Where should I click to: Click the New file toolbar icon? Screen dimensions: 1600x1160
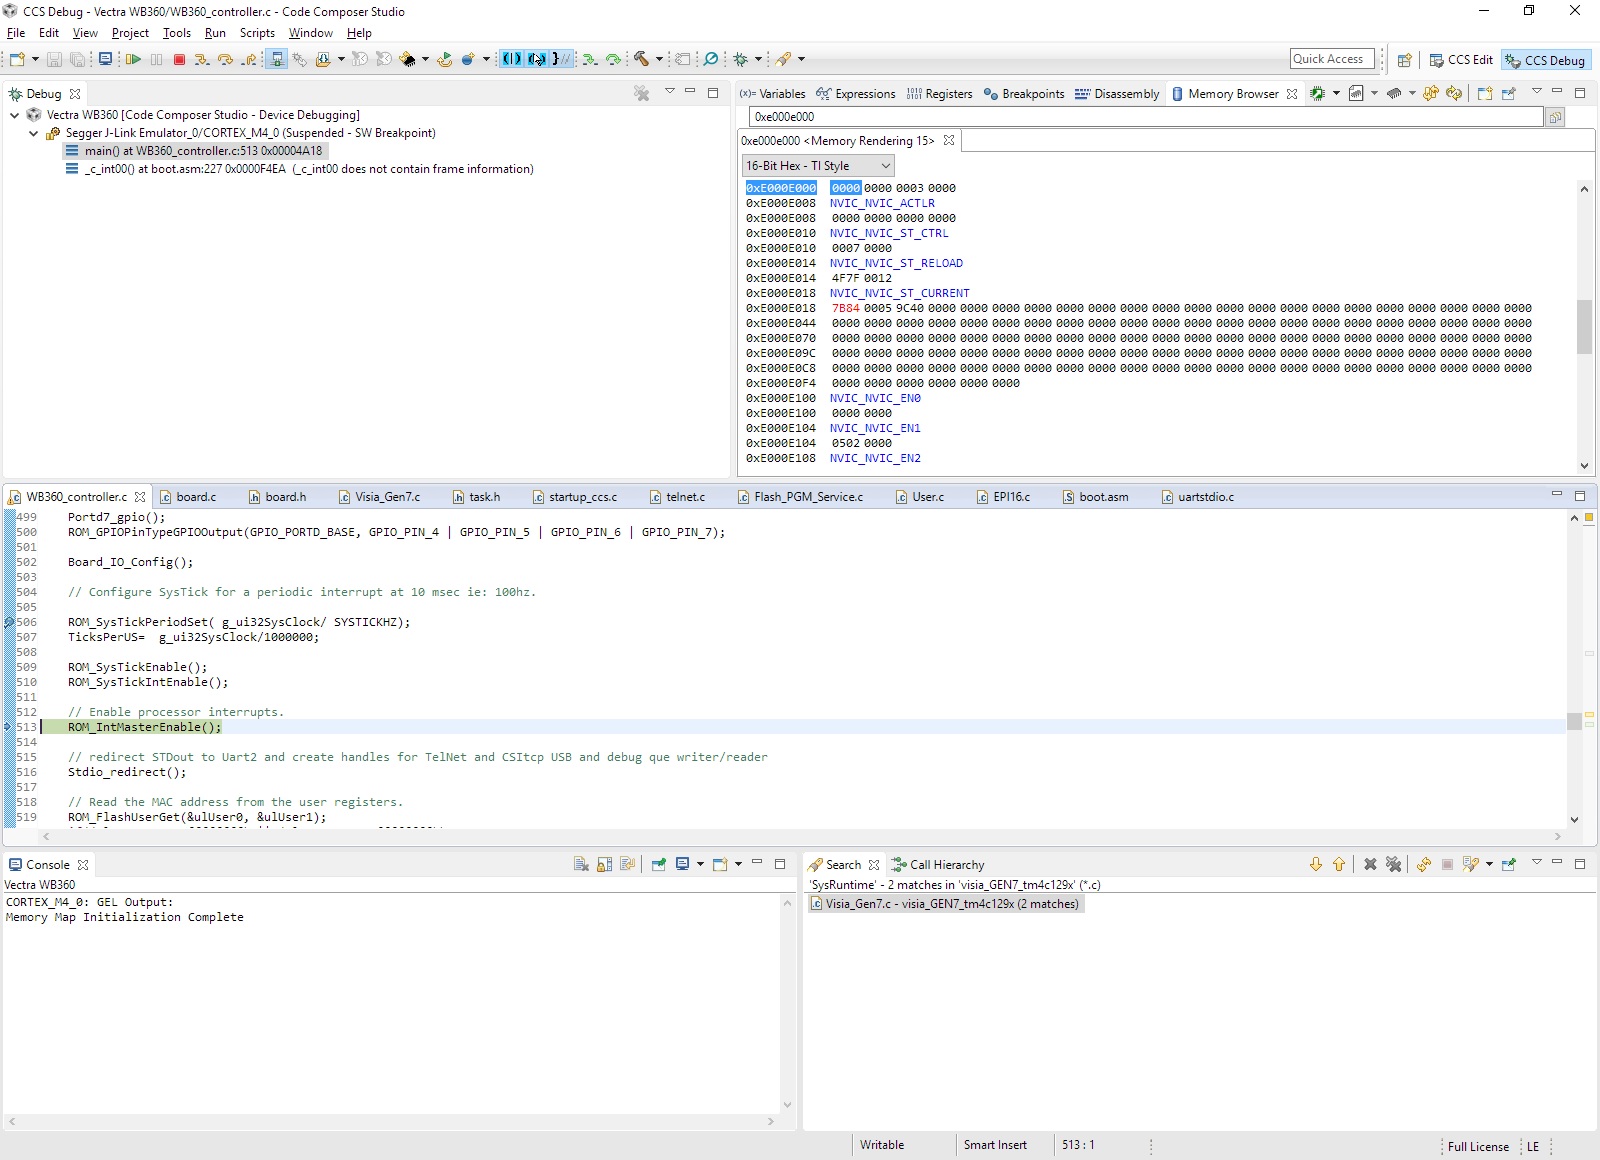pos(17,60)
